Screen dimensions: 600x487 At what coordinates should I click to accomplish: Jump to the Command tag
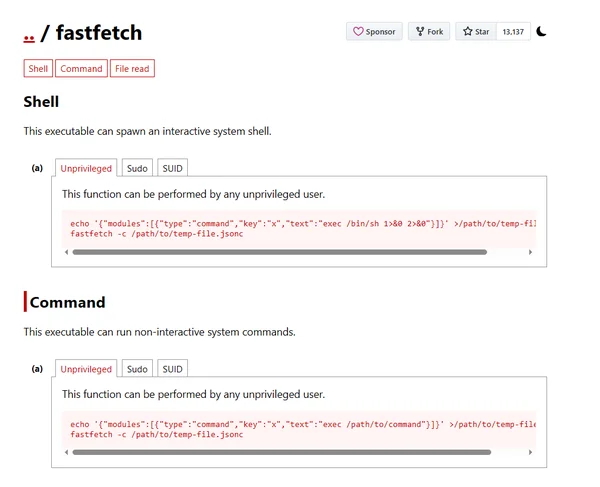tap(81, 69)
